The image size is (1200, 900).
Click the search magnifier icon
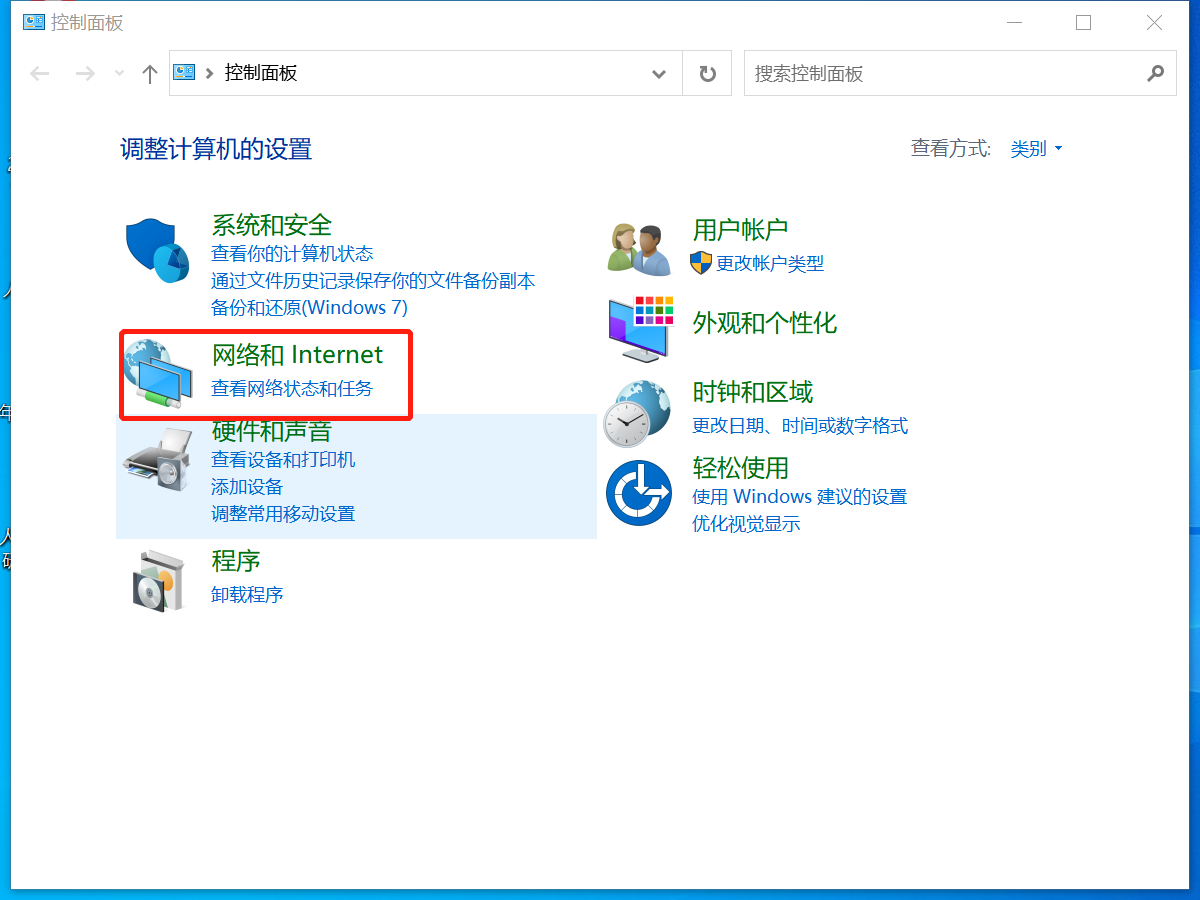(x=1156, y=73)
